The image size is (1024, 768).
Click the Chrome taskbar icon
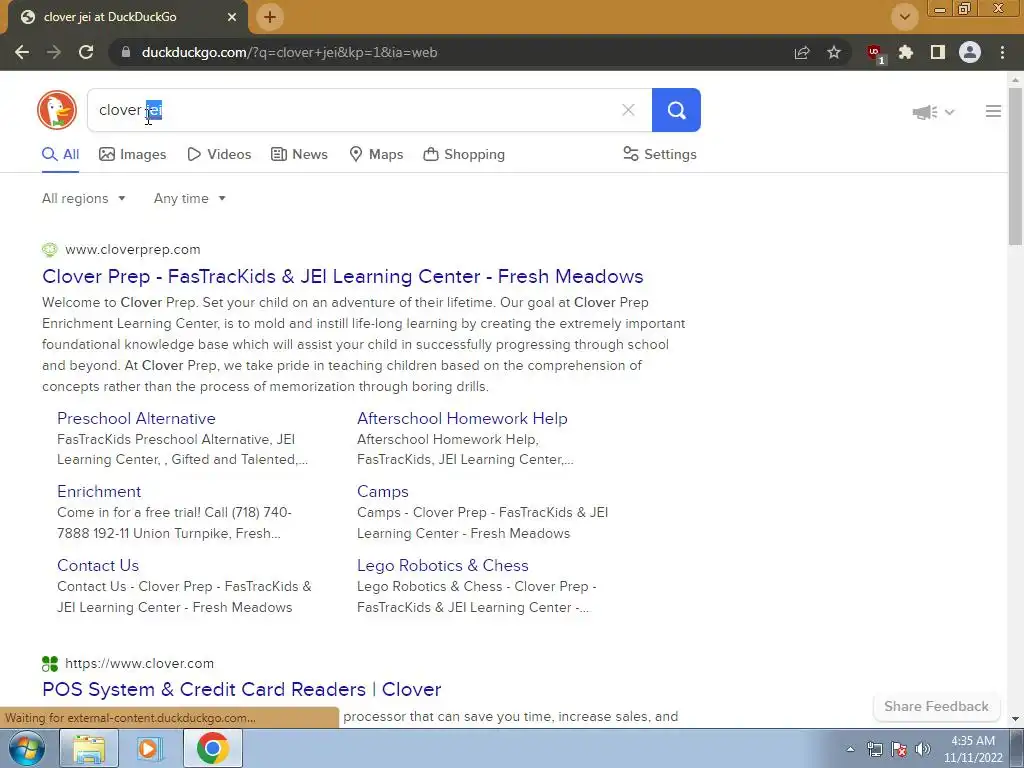pyautogui.click(x=212, y=748)
